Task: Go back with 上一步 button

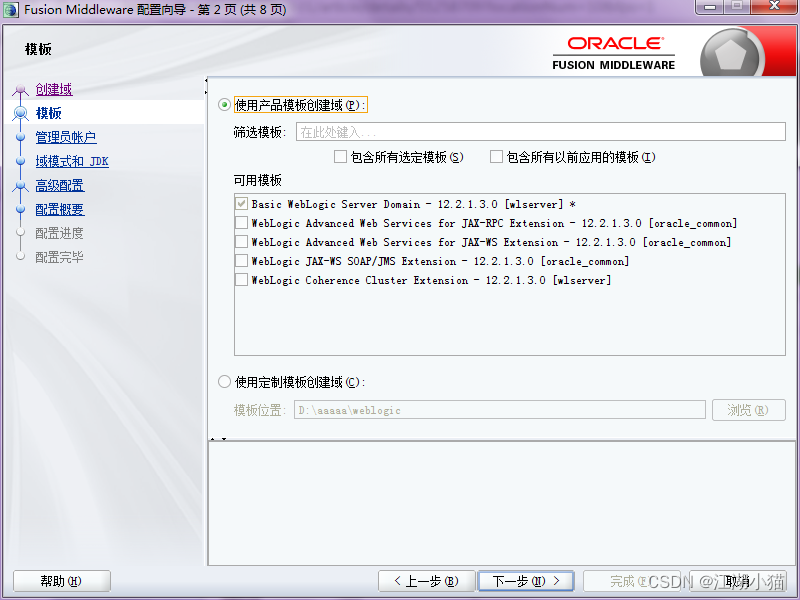Action: (x=427, y=581)
